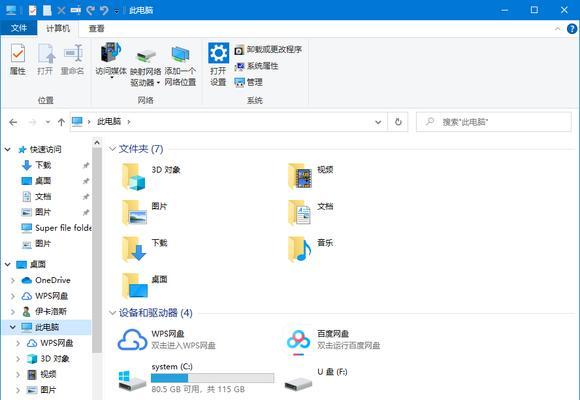Click the refresh button beside address bar
Screen dimensions: 580x400
(398, 122)
